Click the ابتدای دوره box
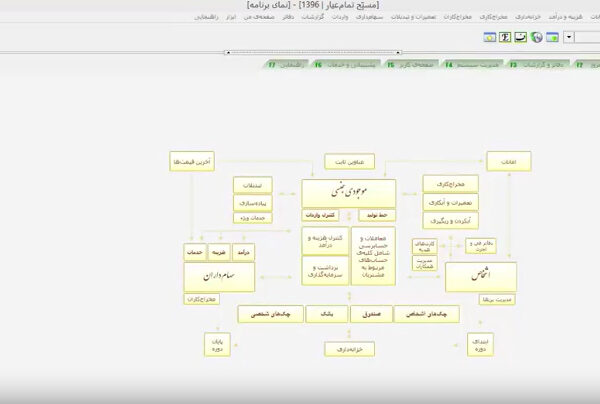The image size is (600, 404). (480, 345)
